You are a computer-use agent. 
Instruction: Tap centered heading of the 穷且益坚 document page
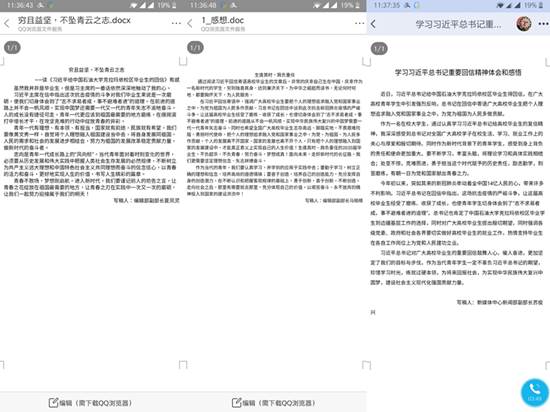96,70
